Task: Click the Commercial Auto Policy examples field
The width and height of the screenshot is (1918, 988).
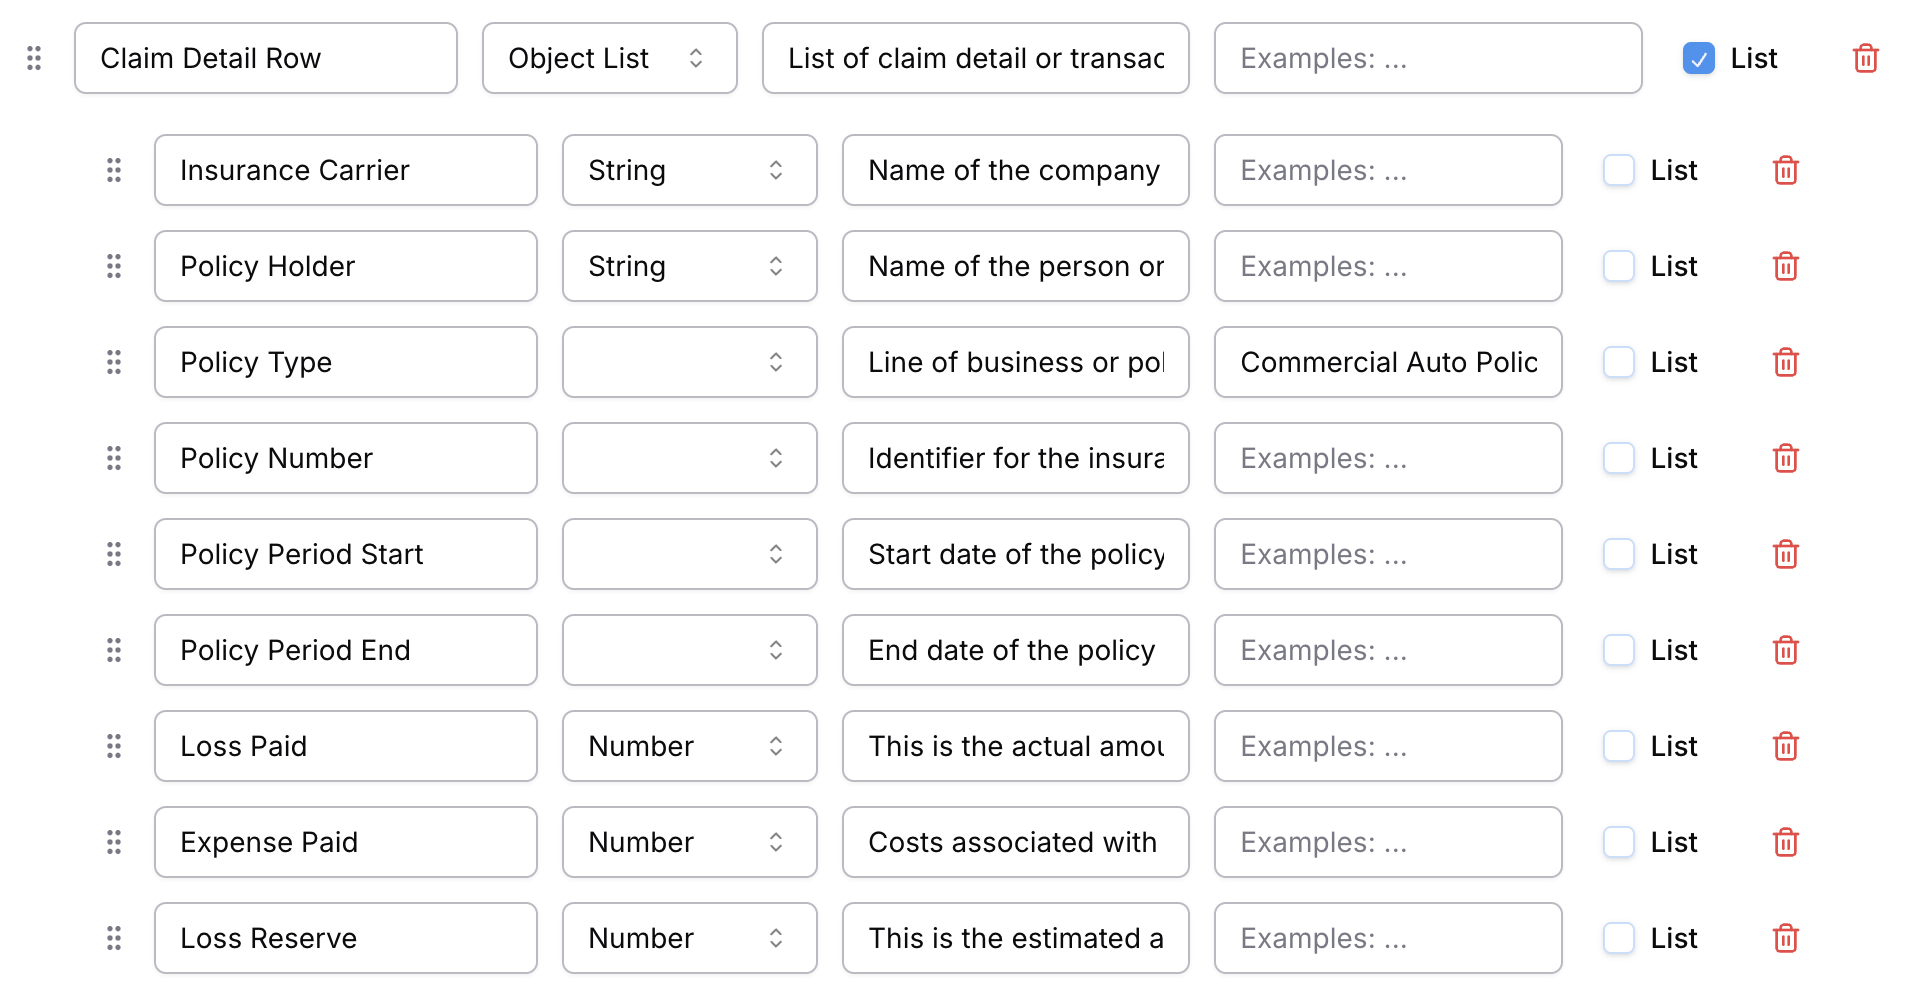Action: pyautogui.click(x=1388, y=362)
